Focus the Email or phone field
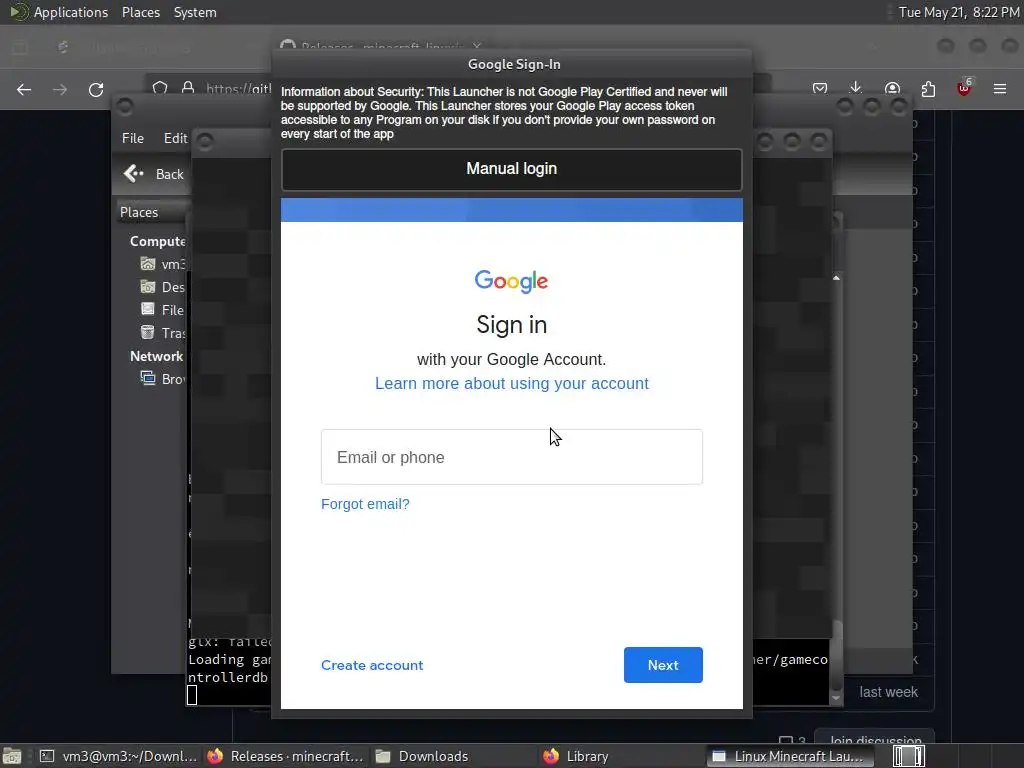 [511, 457]
